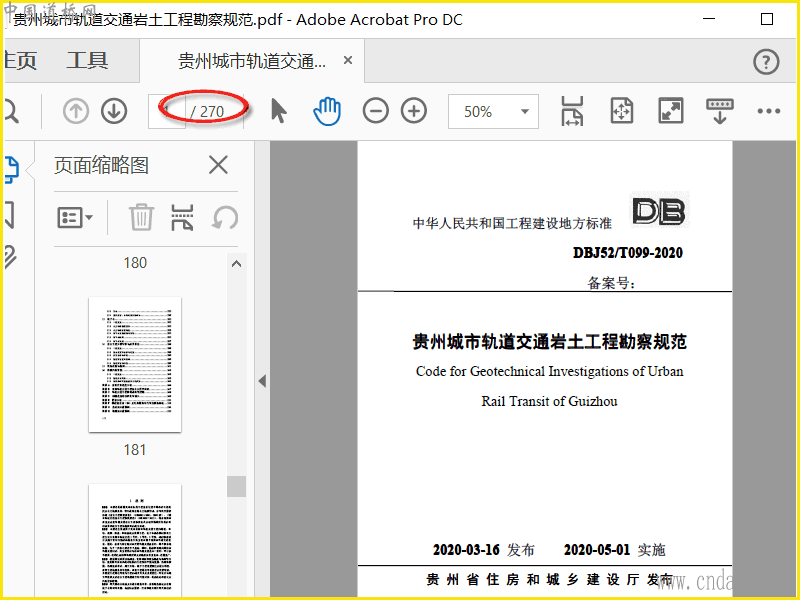Select the page 181 thumbnail

point(135,364)
